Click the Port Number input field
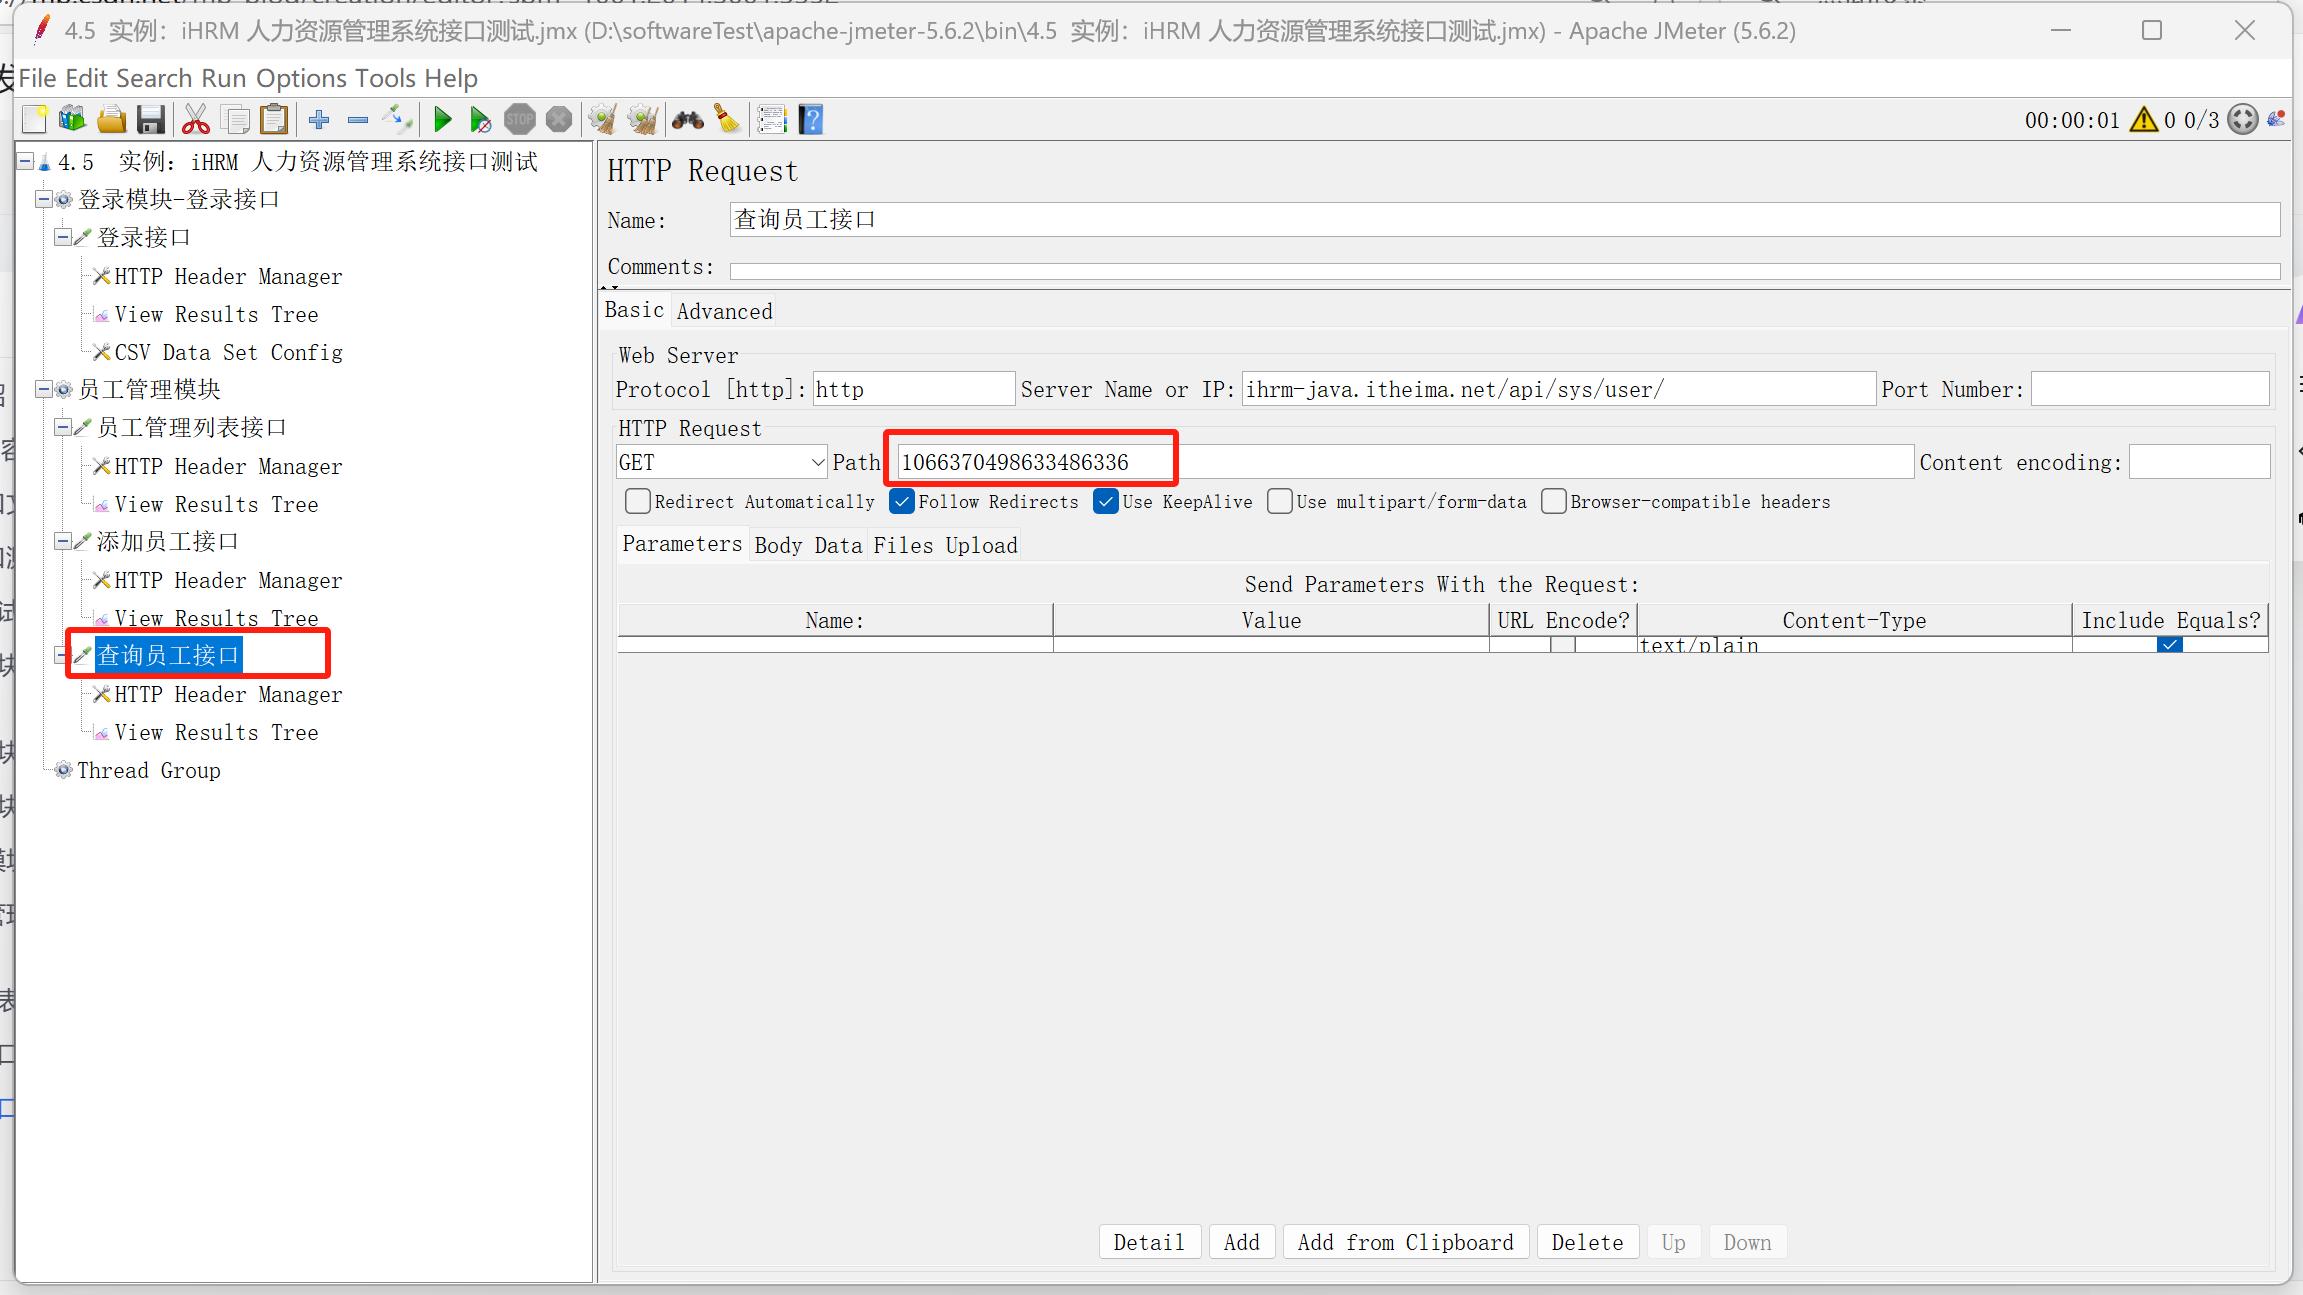The height and width of the screenshot is (1295, 2303). coord(2150,389)
